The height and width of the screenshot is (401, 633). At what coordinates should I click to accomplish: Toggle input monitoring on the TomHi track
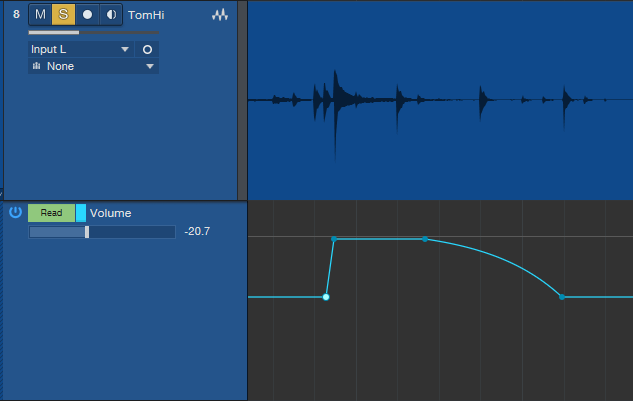110,15
